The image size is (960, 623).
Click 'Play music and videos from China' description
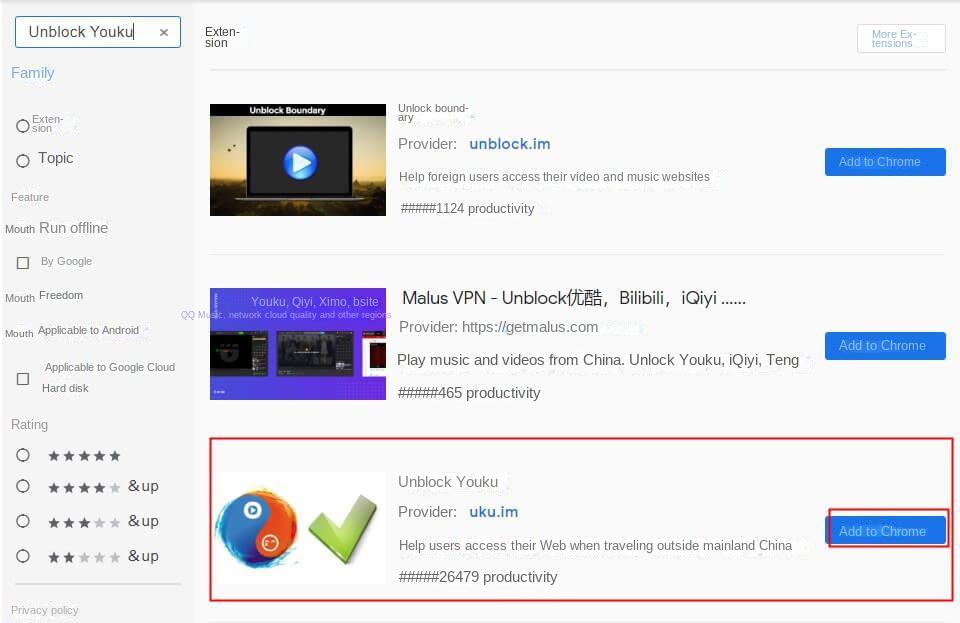598,360
